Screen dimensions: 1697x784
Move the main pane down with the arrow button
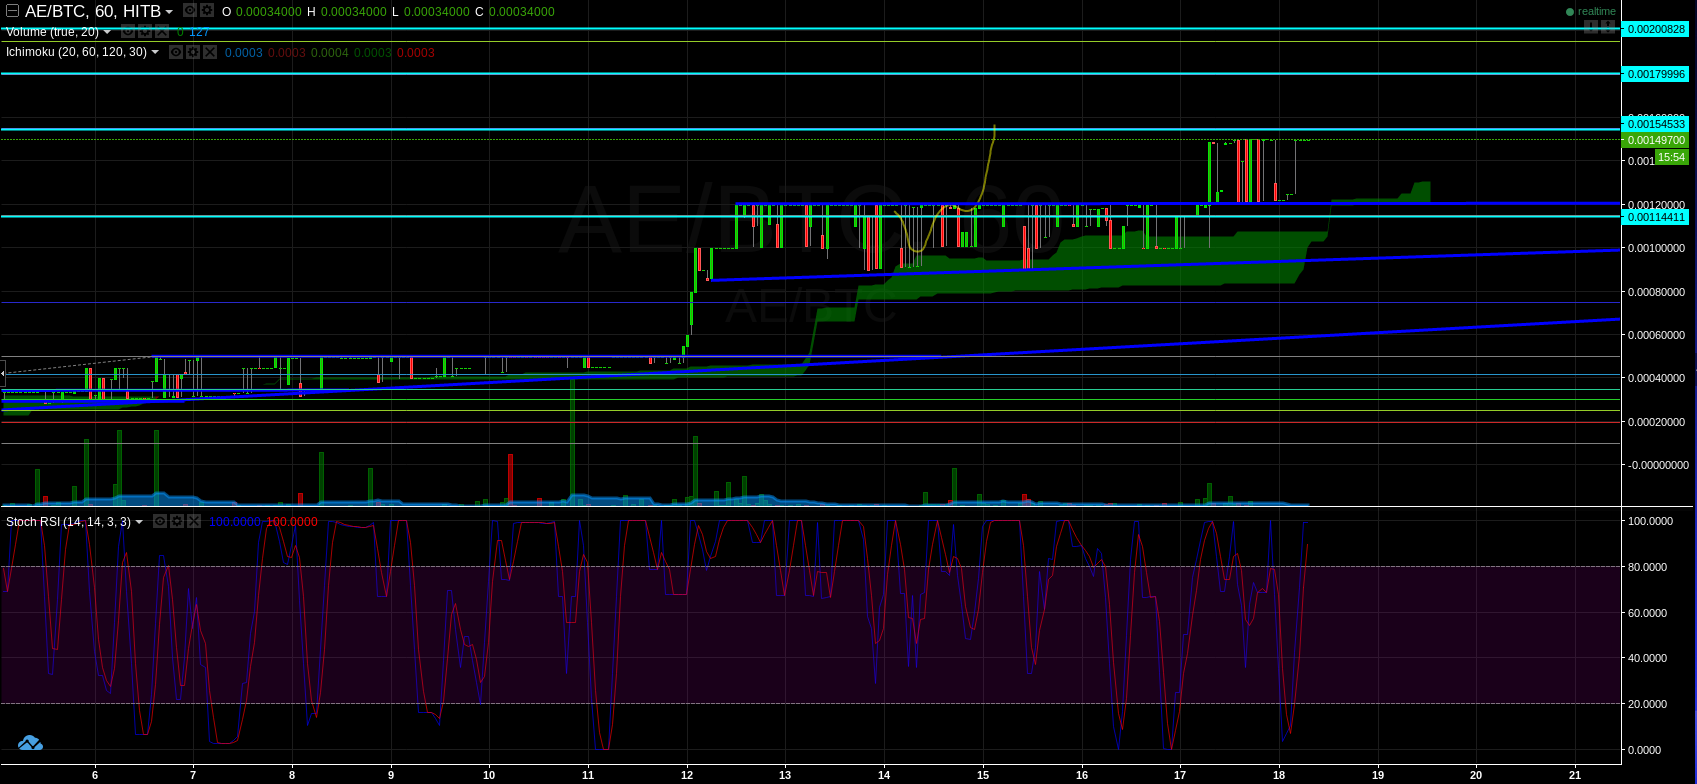(1590, 26)
